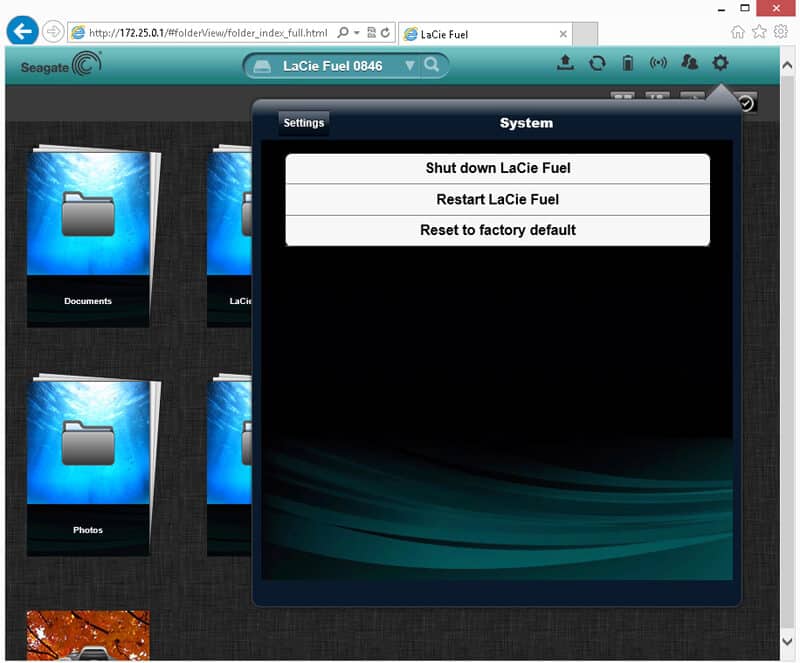Minimize the browser window
This screenshot has width=800, height=663.
(x=721, y=9)
